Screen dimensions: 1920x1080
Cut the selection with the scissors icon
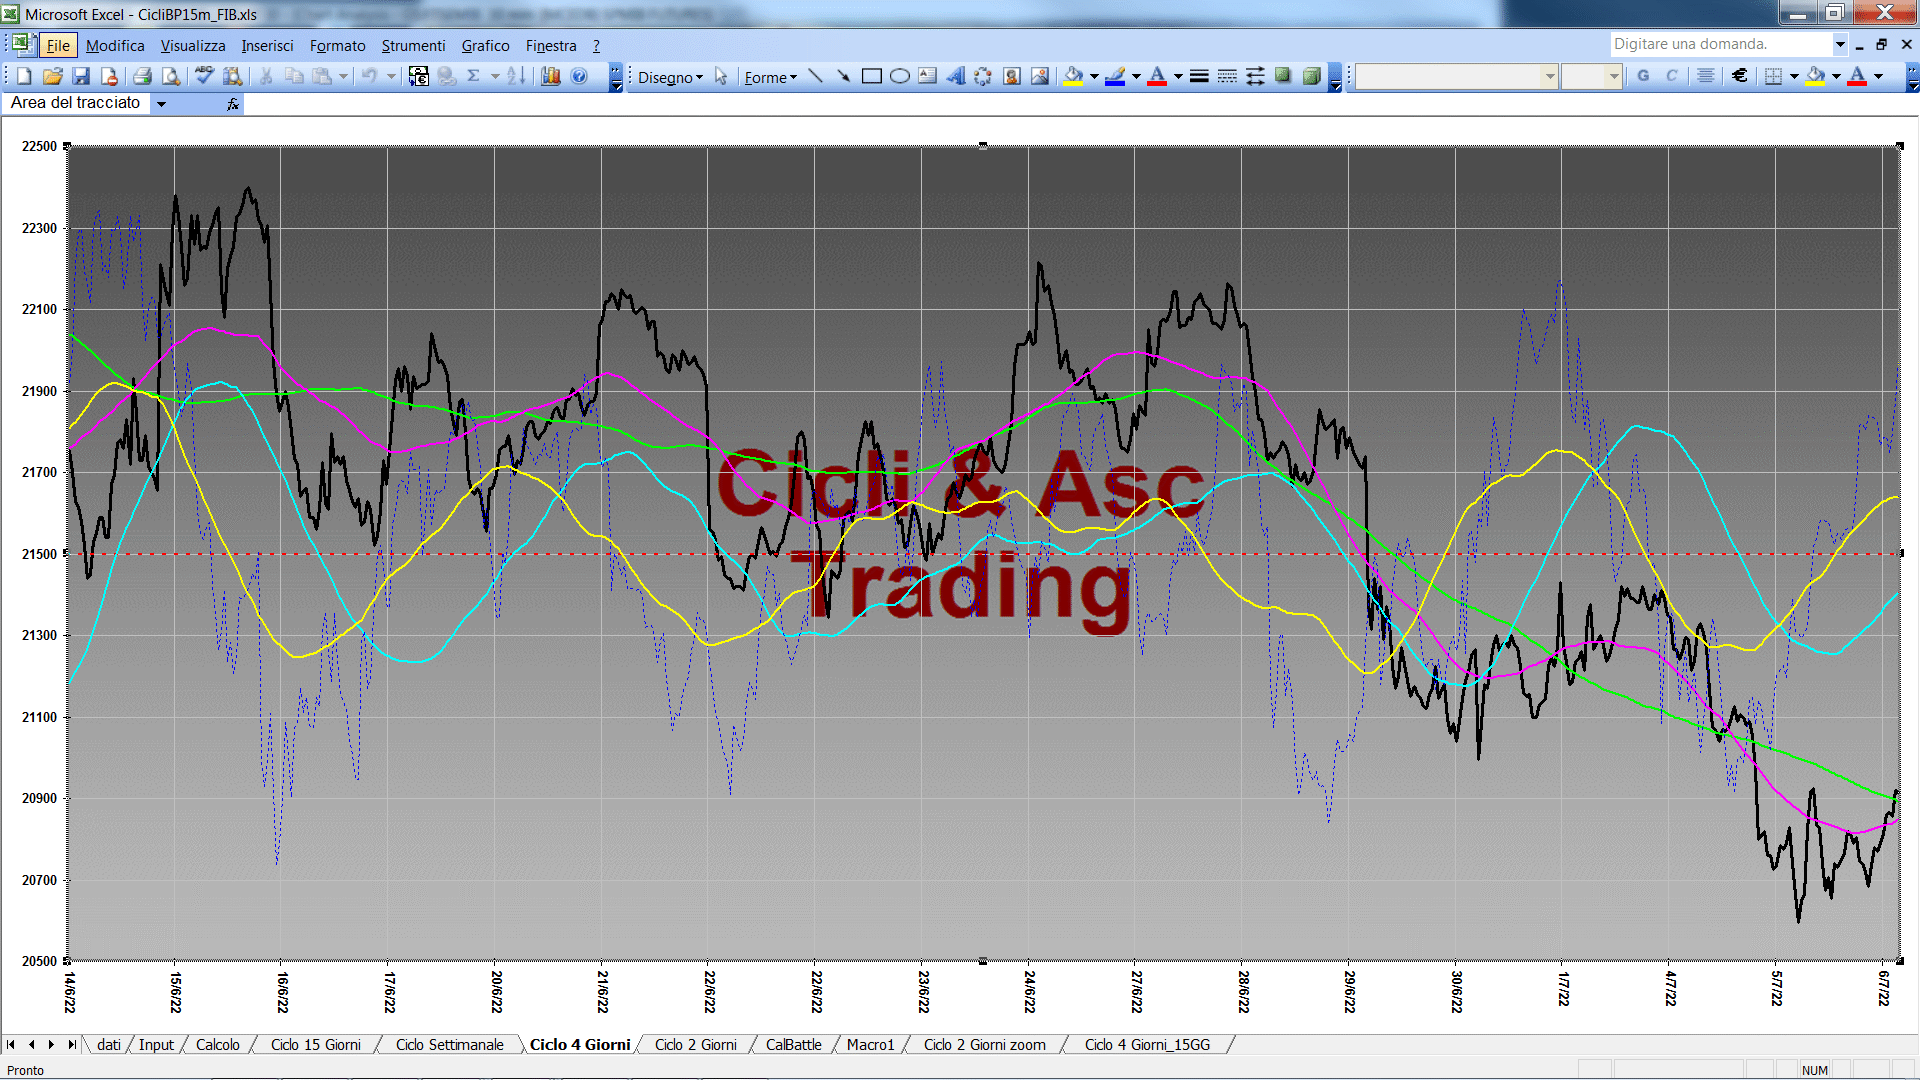pos(266,77)
